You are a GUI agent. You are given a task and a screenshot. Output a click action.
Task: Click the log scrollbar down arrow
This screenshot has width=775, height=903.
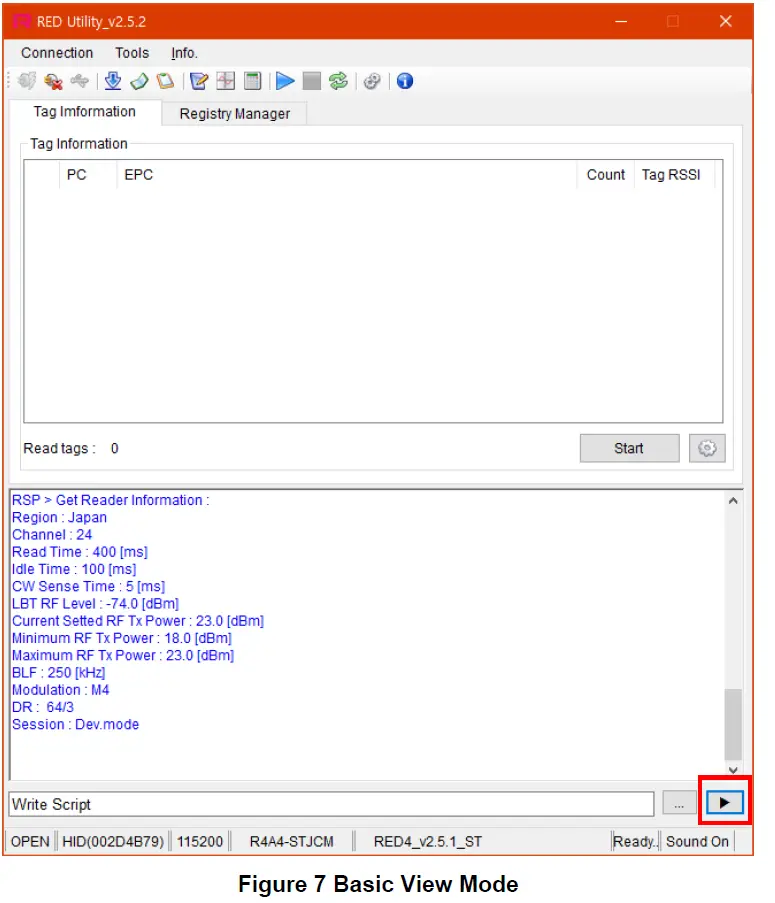pyautogui.click(x=733, y=770)
